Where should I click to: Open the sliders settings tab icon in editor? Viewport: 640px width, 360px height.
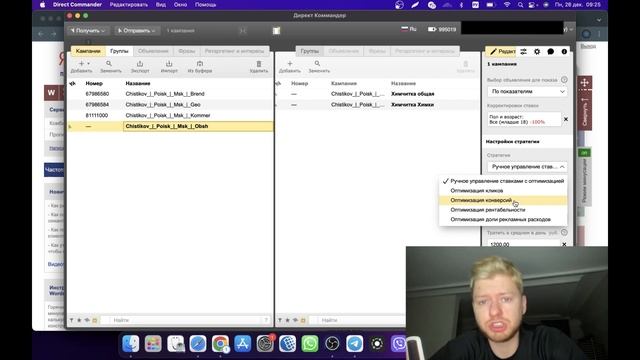(x=523, y=51)
